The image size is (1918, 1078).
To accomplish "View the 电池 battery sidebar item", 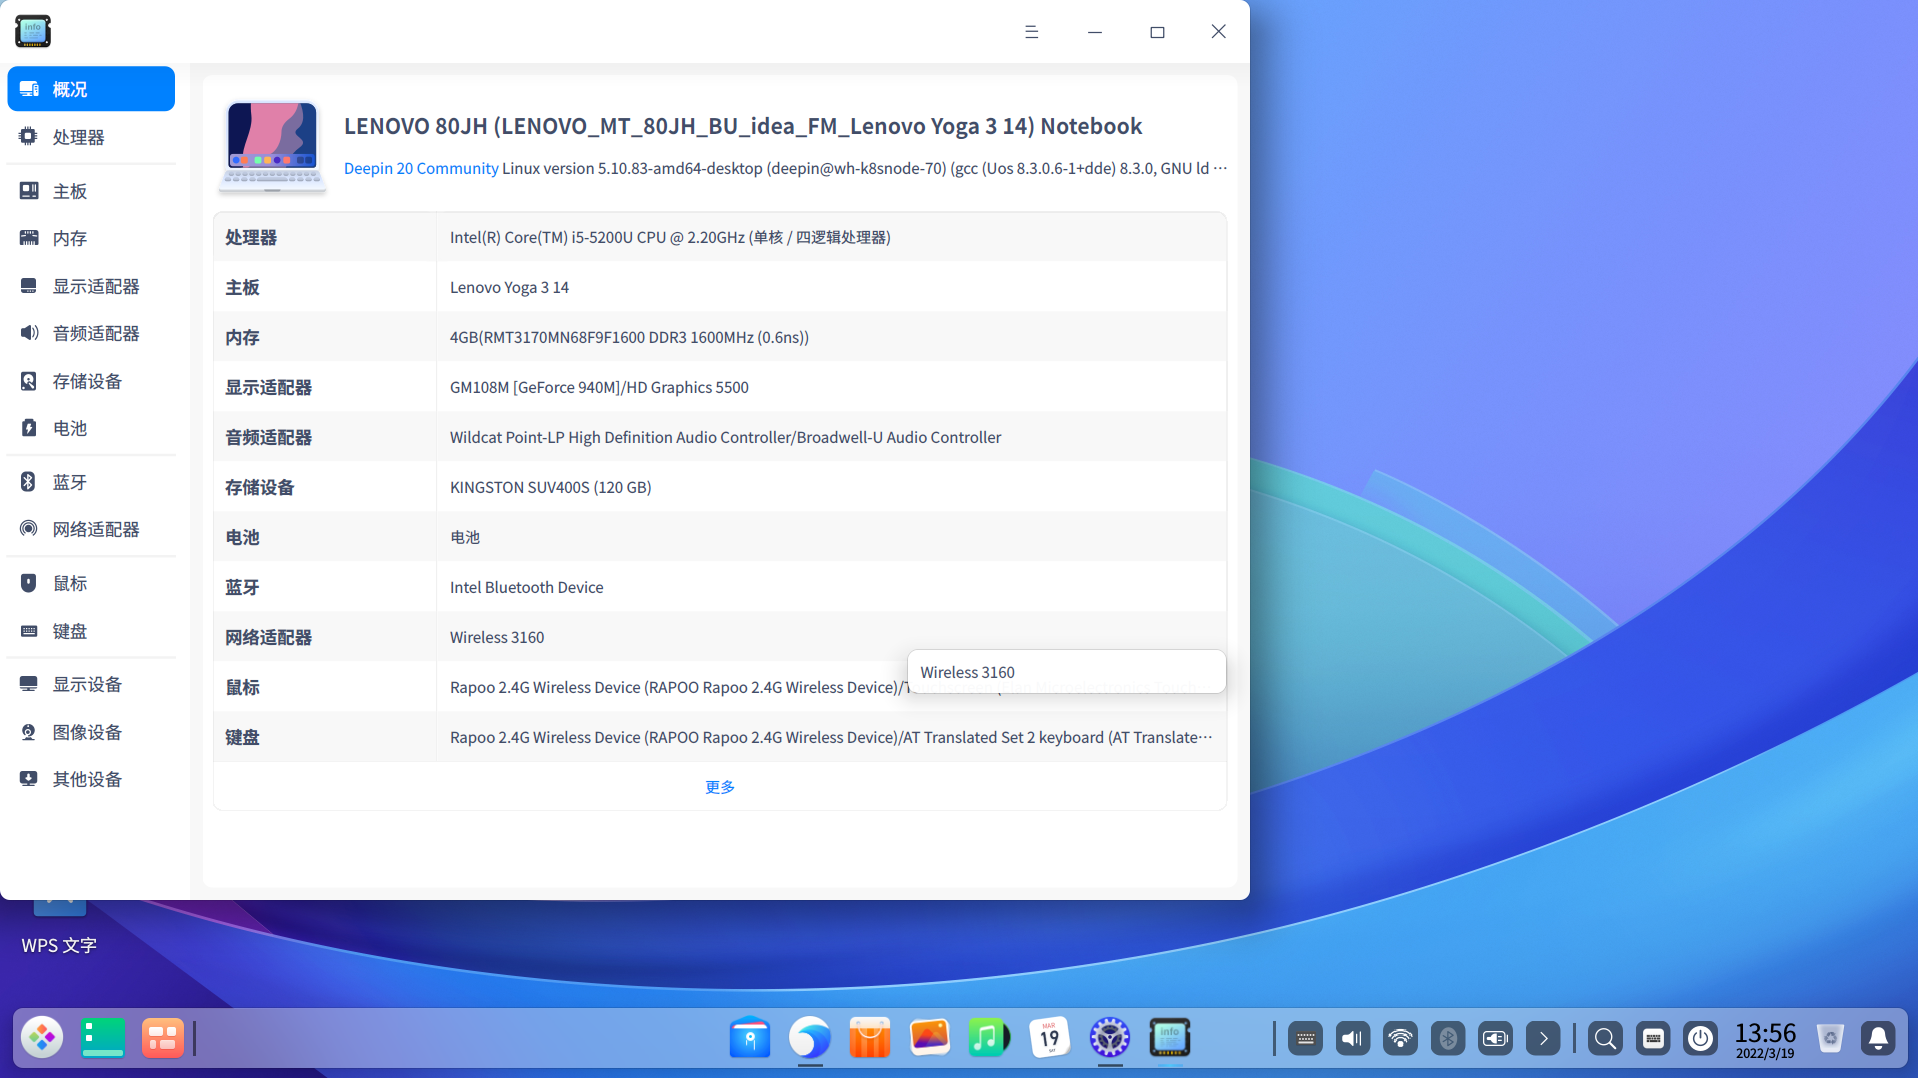I will pos(70,428).
